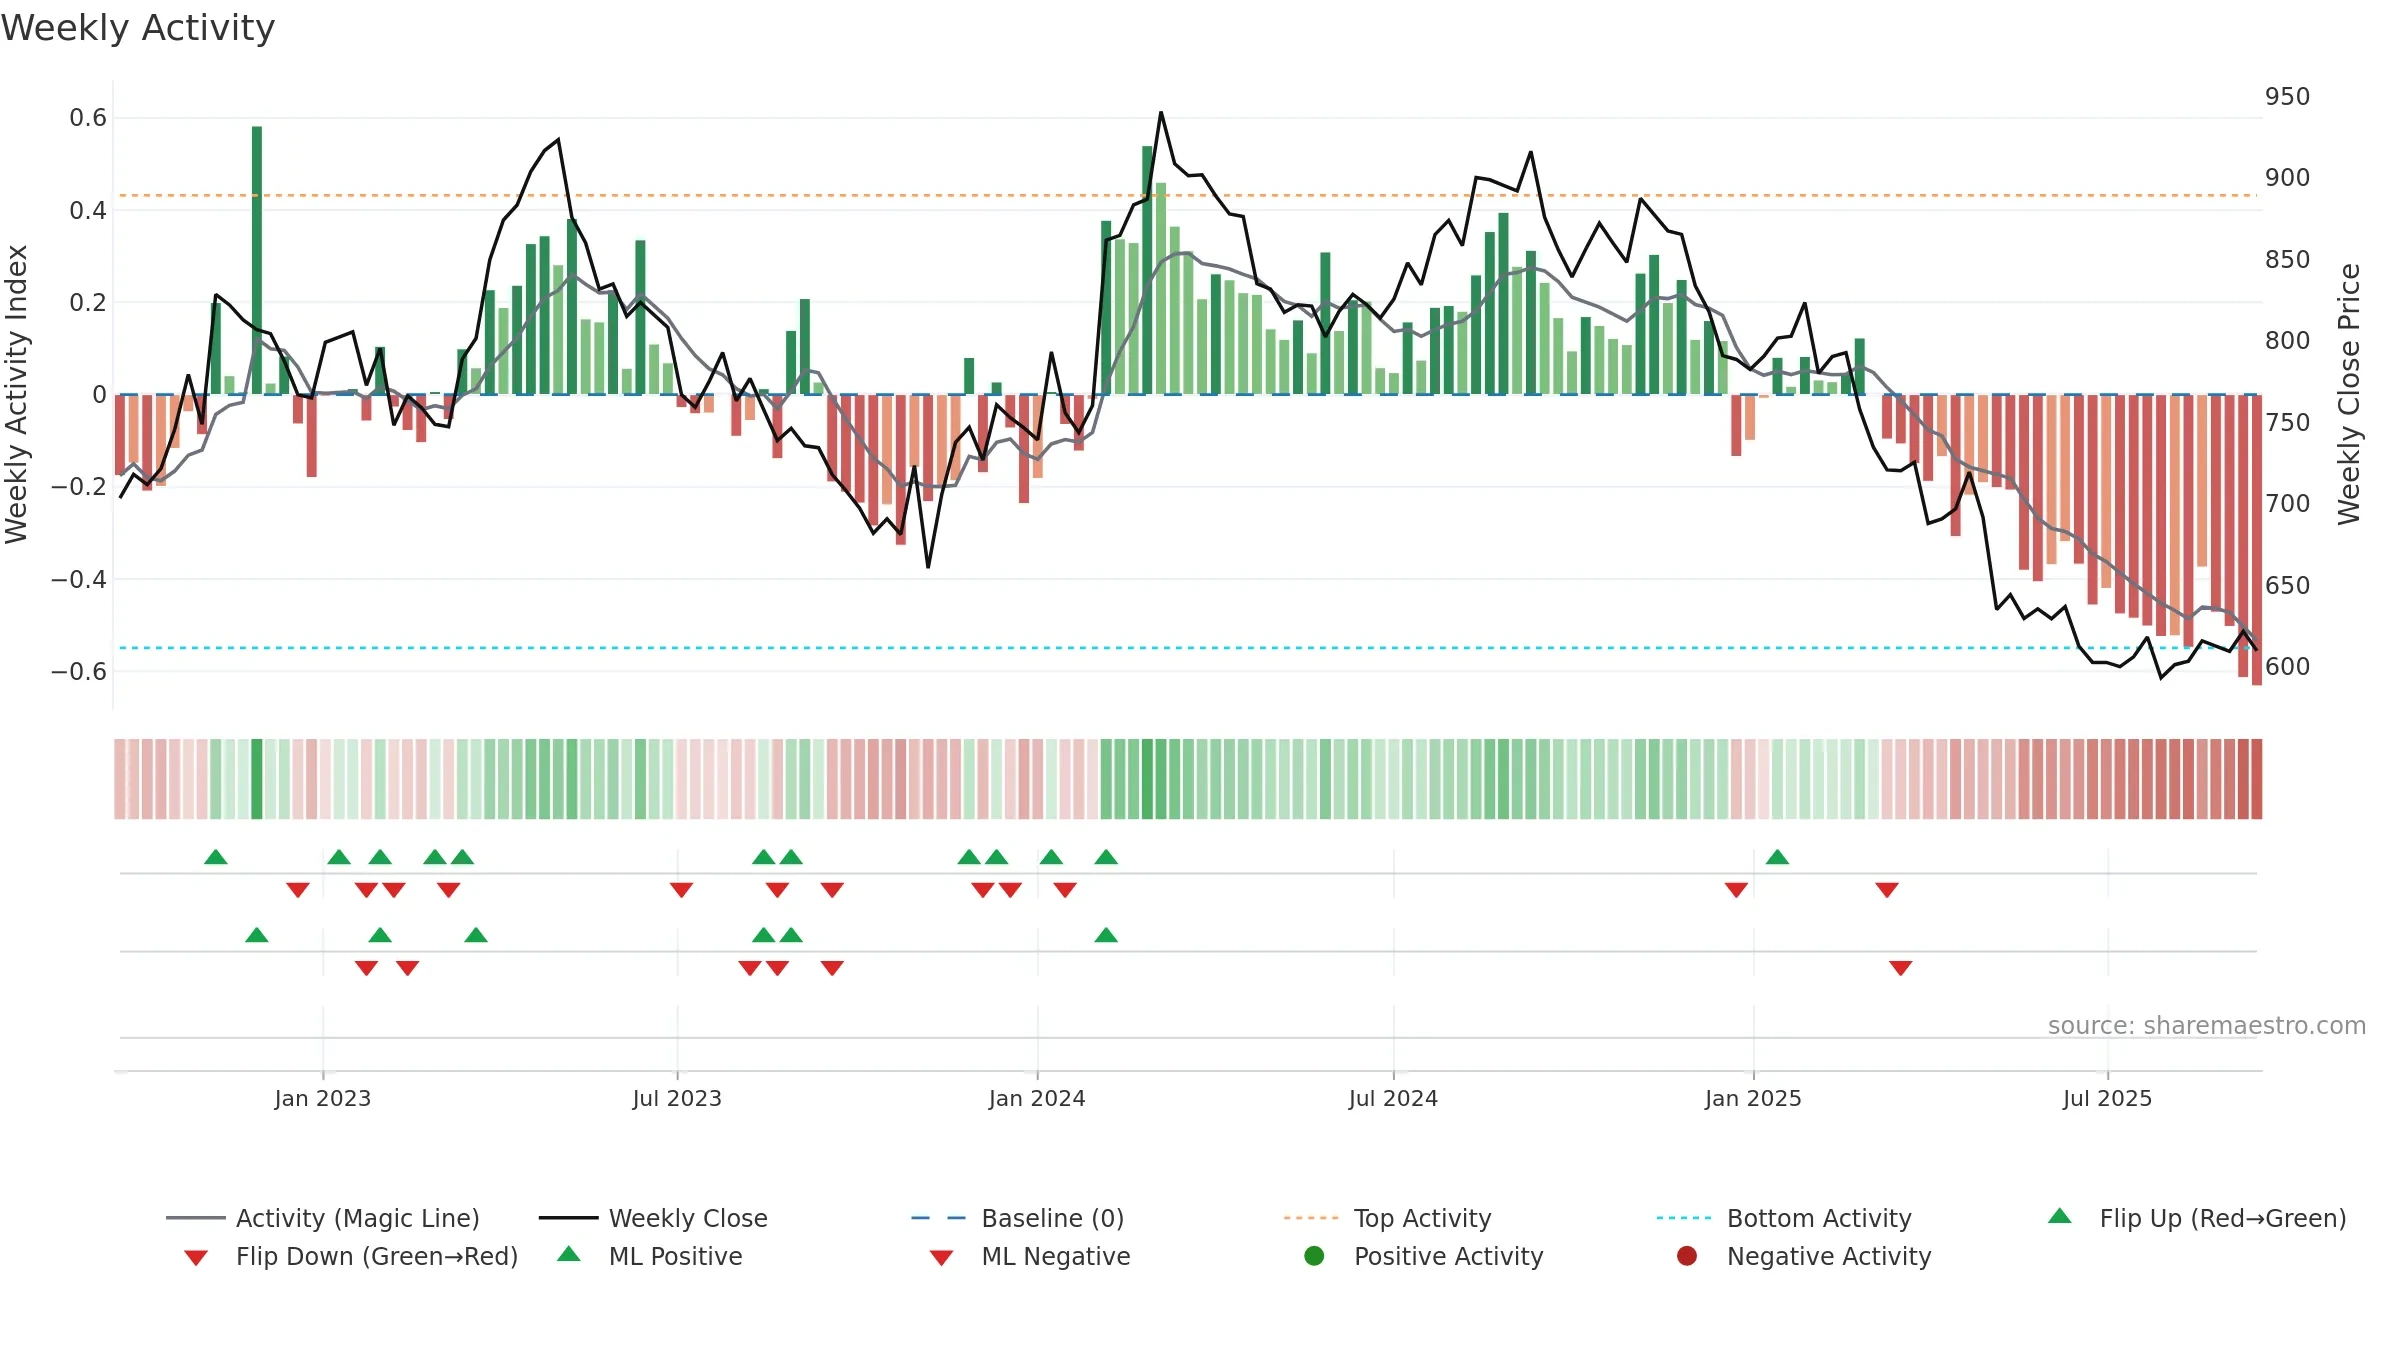Toggle the Activity (Magic Line) legend entry
2400x1350 pixels.
[x=323, y=1218]
